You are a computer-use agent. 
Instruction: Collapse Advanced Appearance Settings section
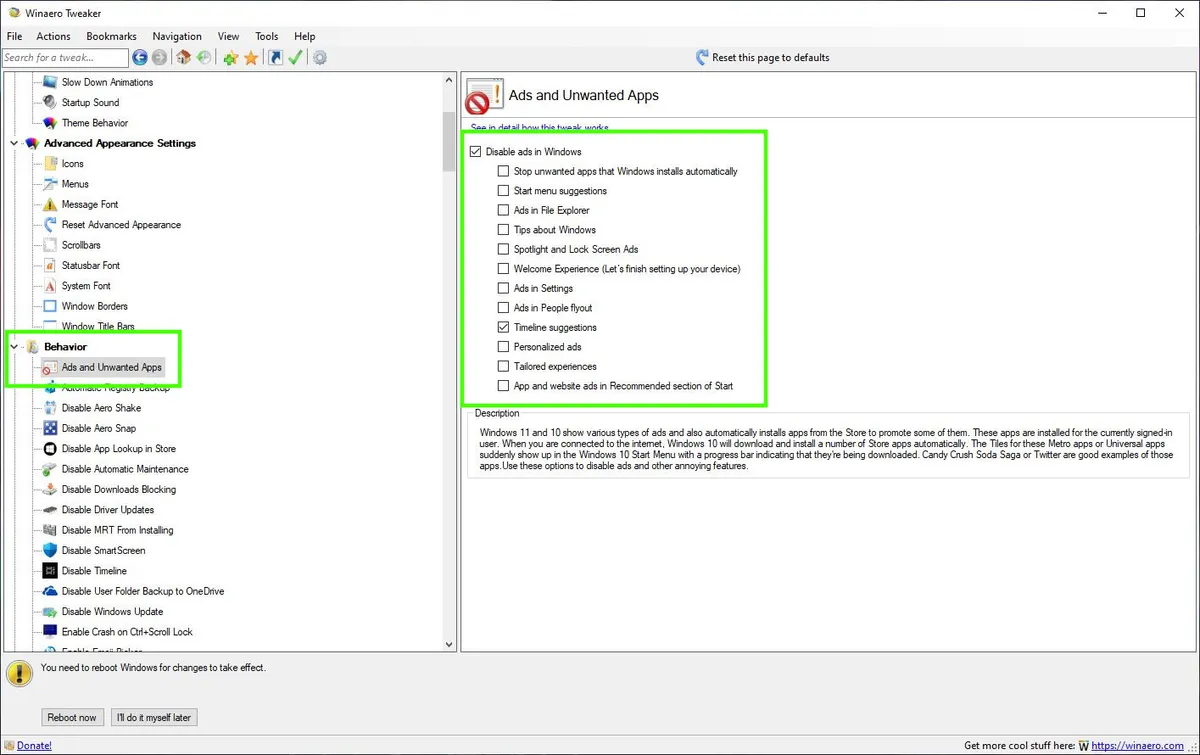tap(14, 143)
